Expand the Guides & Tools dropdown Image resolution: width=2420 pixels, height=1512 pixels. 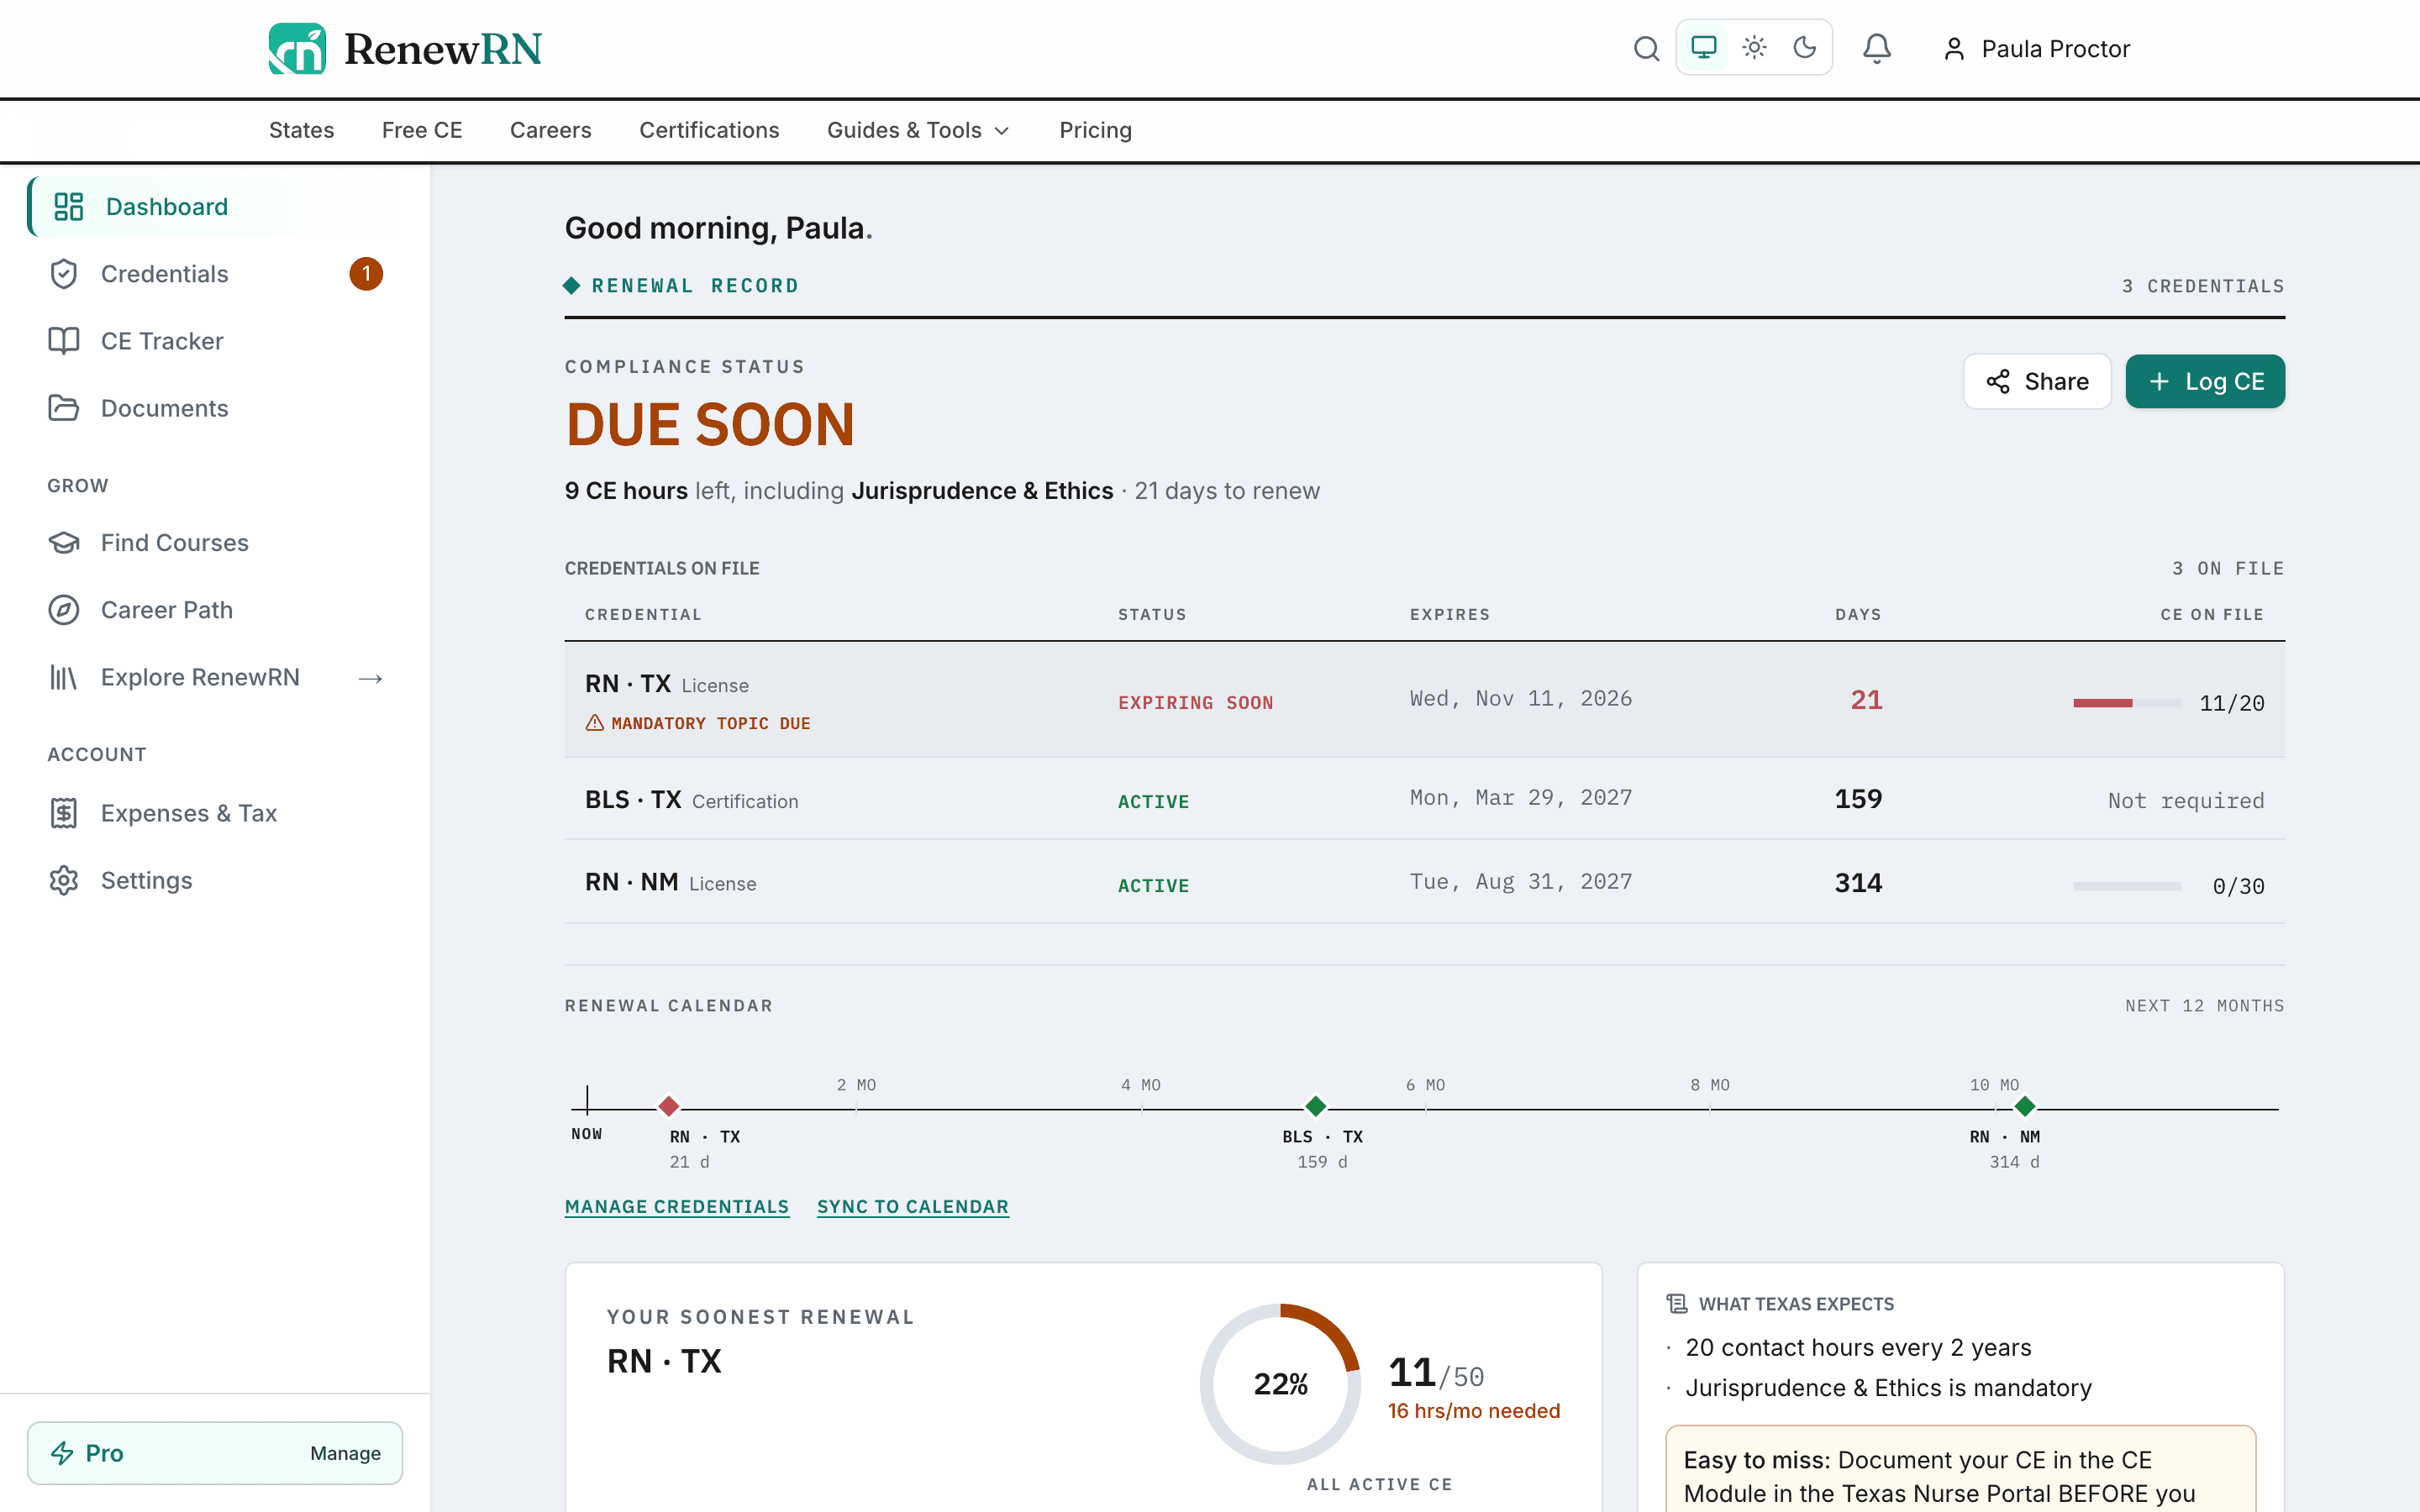click(x=918, y=130)
